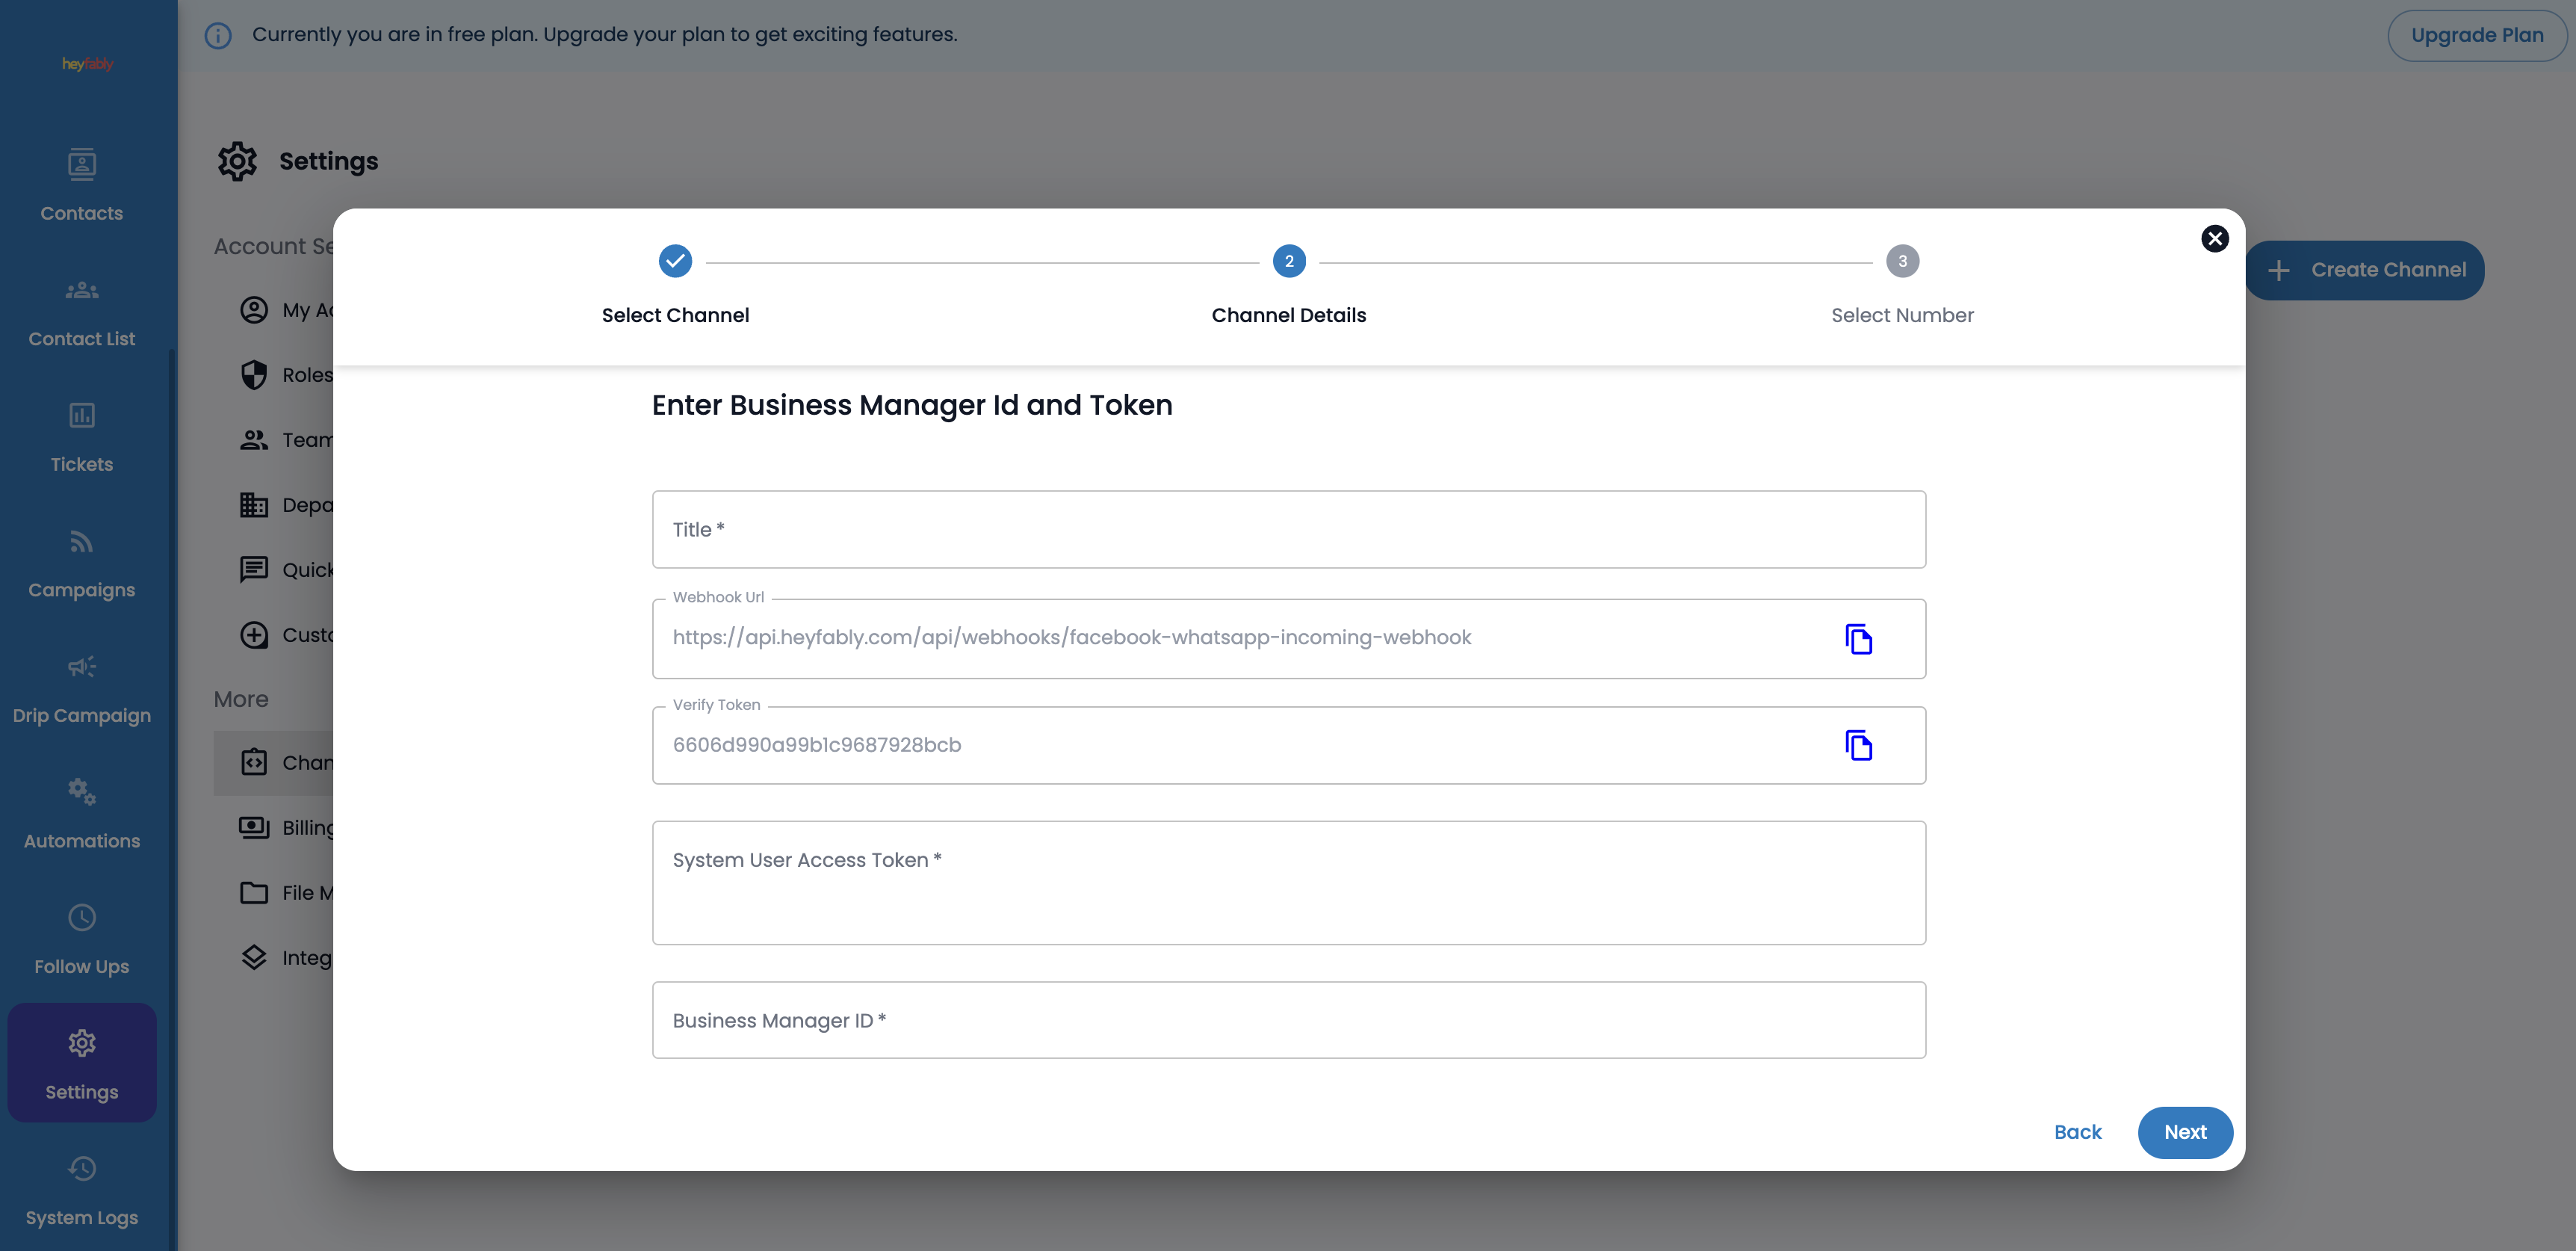The width and height of the screenshot is (2576, 1251).
Task: Jump to Select Channel step
Action: (x=675, y=262)
